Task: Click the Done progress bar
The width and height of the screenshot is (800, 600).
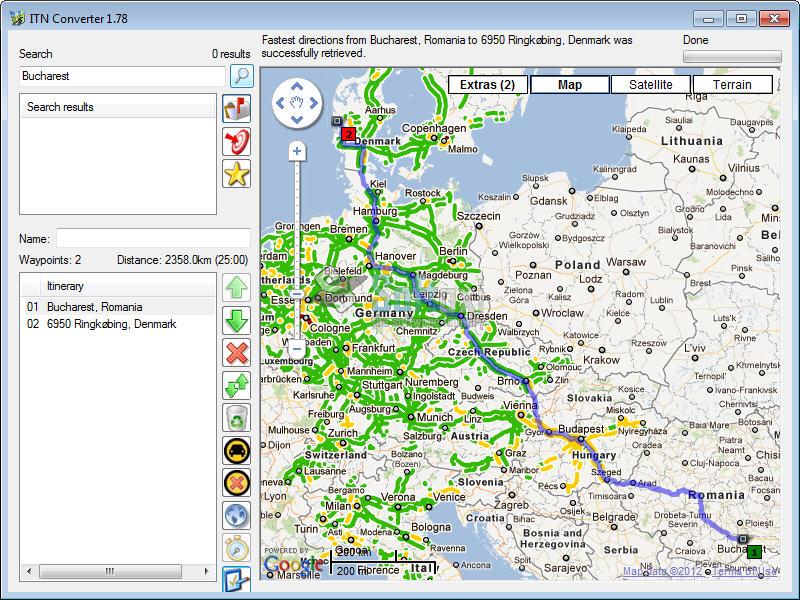Action: click(732, 57)
